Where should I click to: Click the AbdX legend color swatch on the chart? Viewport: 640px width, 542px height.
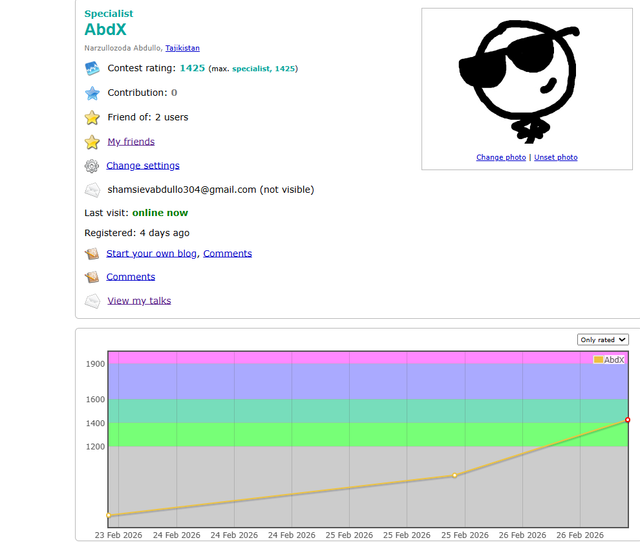pos(598,360)
